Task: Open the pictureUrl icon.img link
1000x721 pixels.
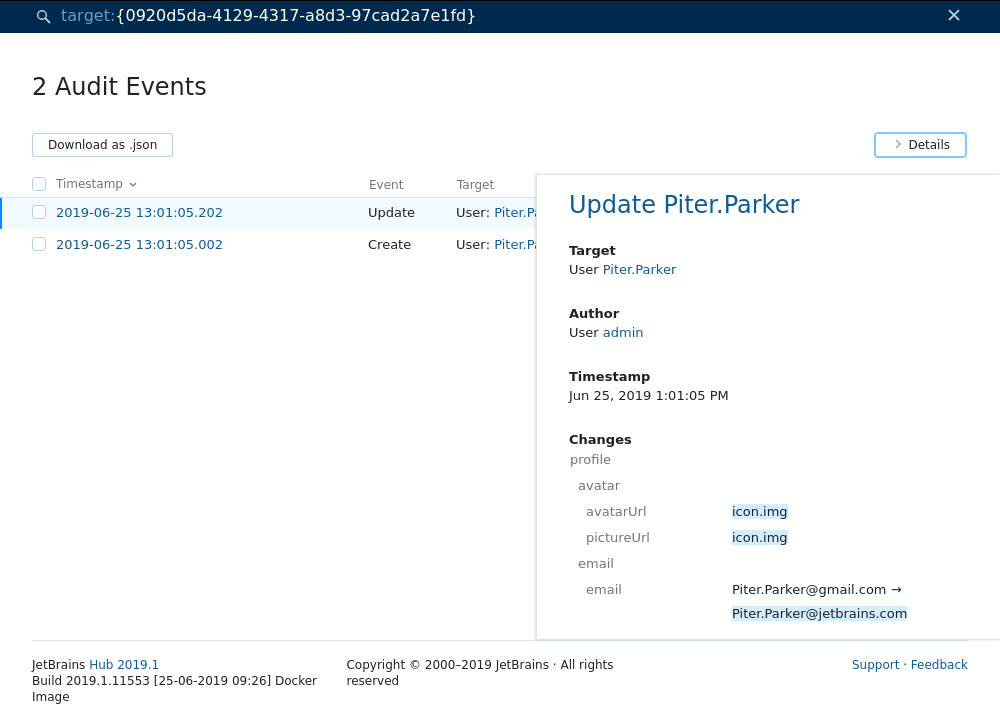Action: tap(759, 537)
